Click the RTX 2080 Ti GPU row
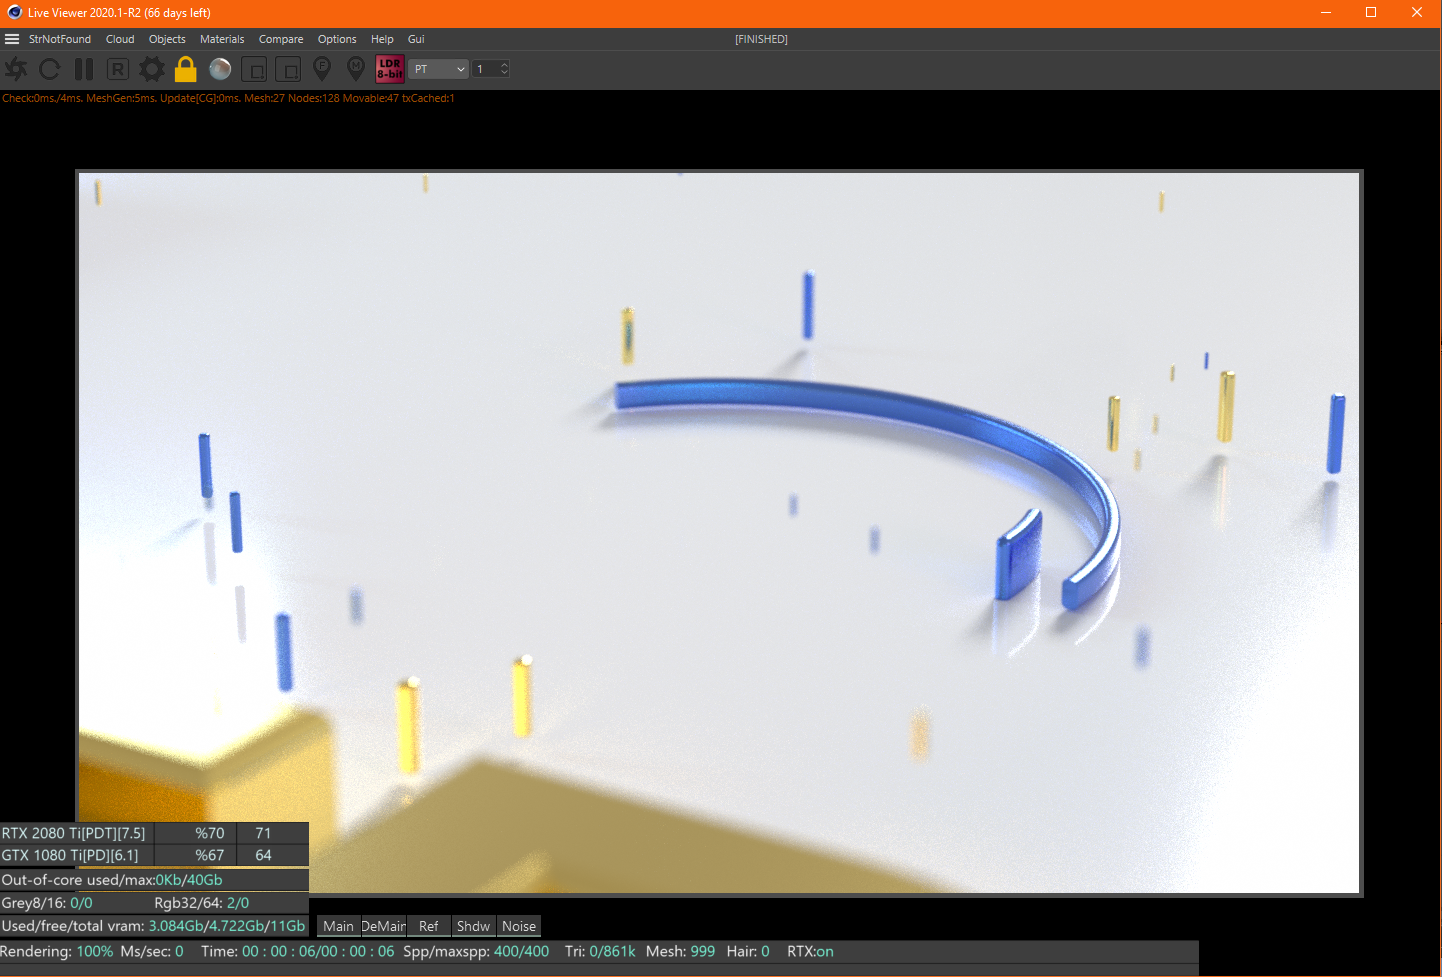1442x977 pixels. (x=154, y=833)
